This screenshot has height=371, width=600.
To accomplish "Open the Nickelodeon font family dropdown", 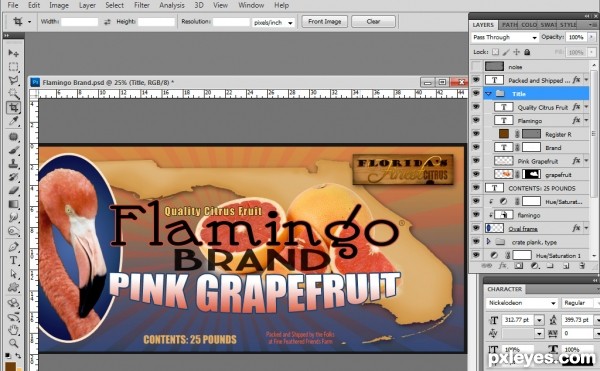I will click(x=522, y=303).
